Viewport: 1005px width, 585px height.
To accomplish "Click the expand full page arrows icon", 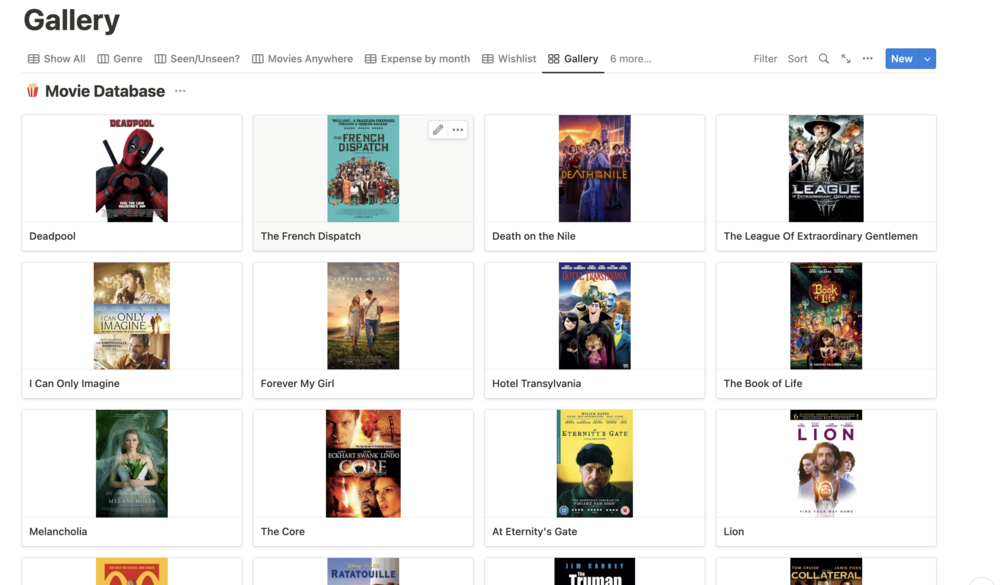I will pos(846,58).
